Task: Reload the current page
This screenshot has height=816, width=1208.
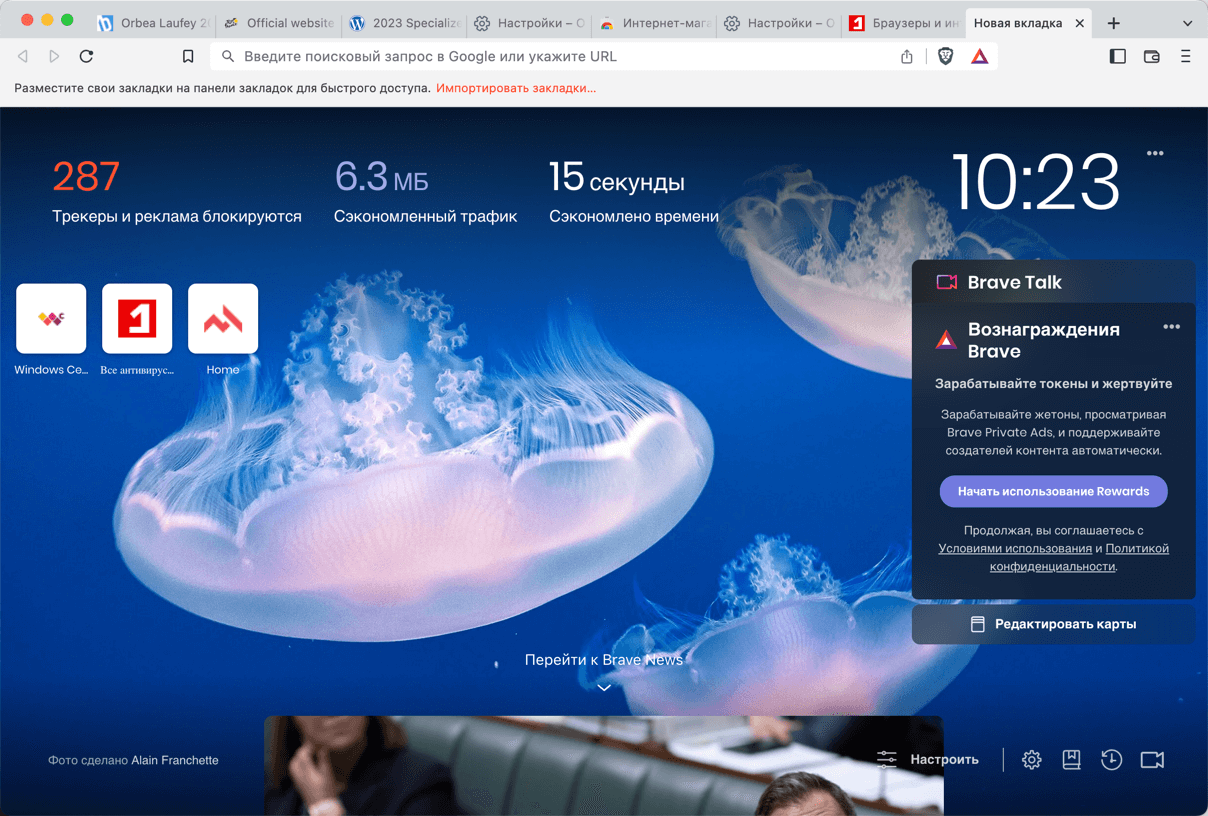Action: point(86,57)
